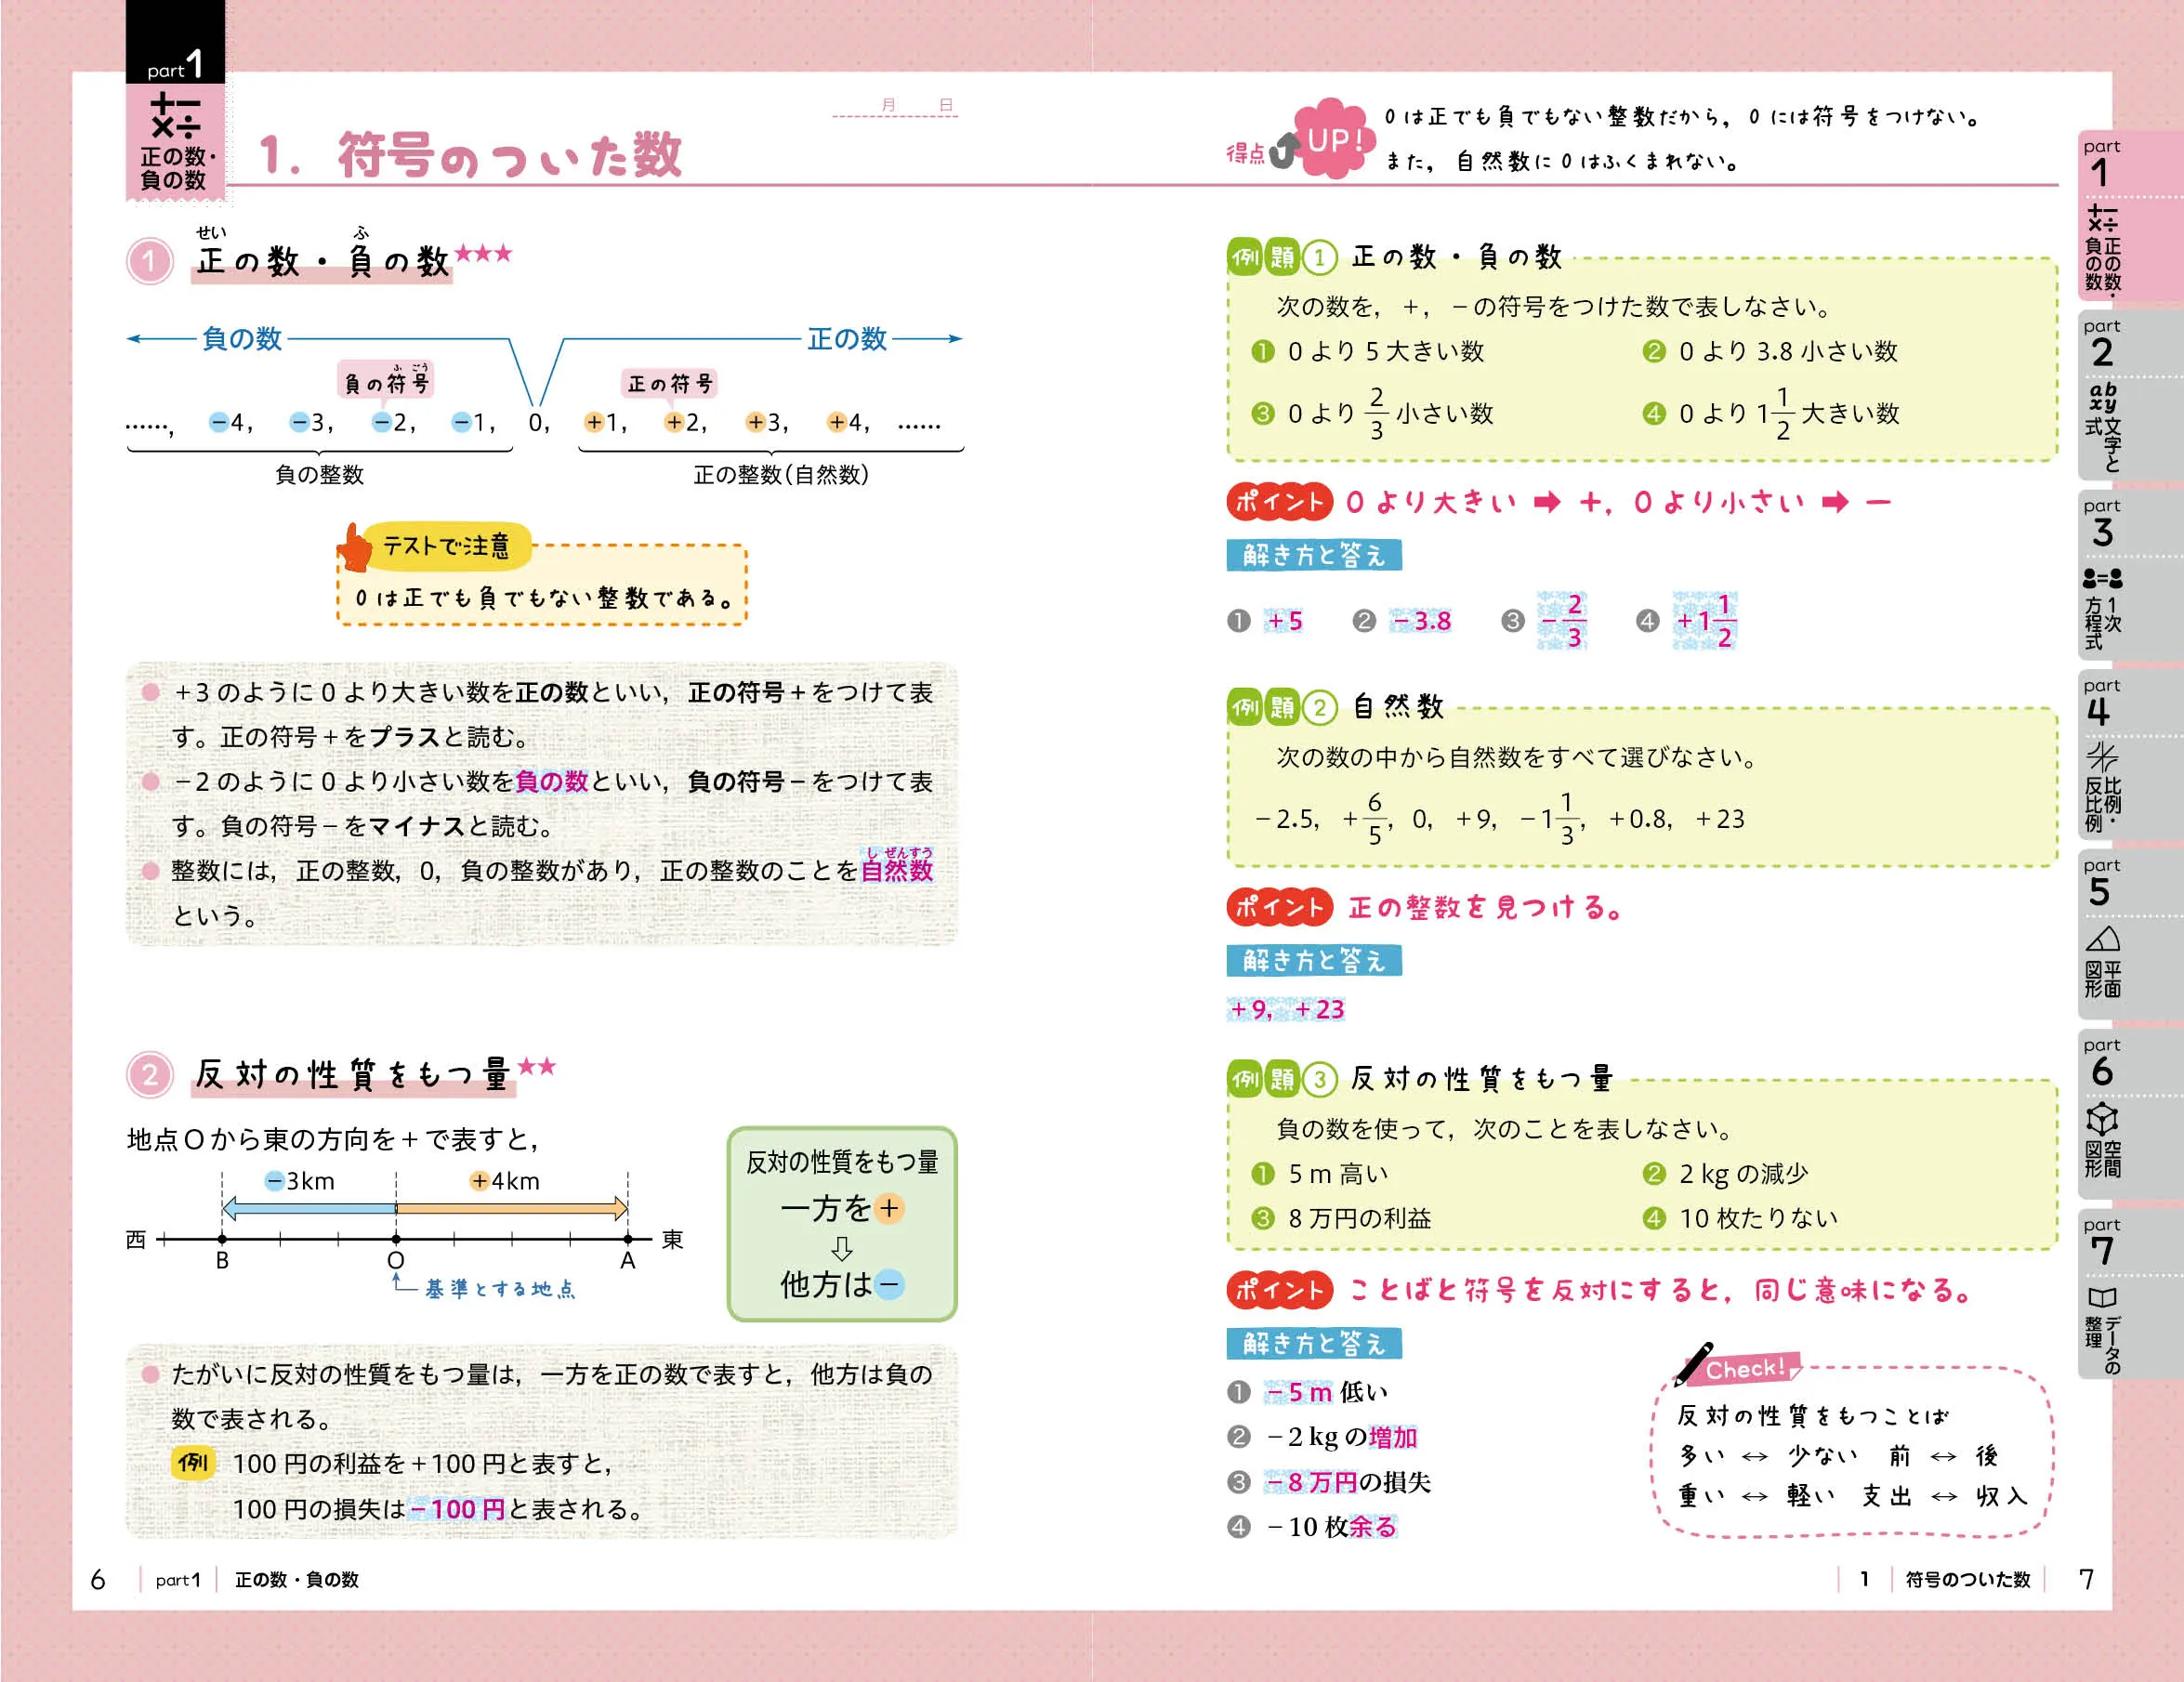Click the graph axes icon in the part 4 tab
This screenshot has height=1682, width=2184.
pos(2102,756)
